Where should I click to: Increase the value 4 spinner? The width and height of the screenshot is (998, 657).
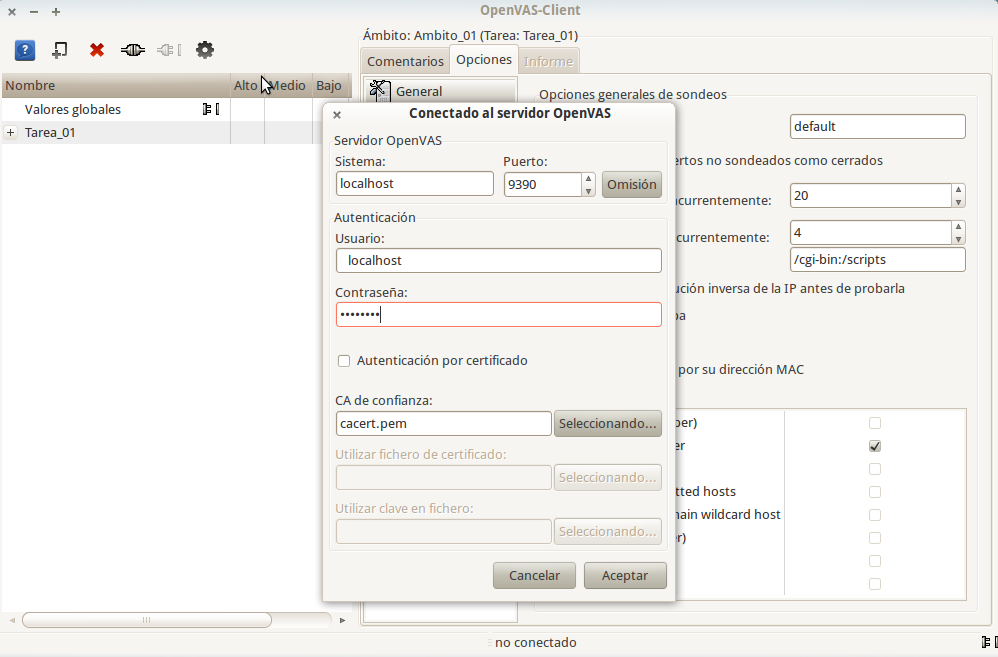click(x=959, y=227)
